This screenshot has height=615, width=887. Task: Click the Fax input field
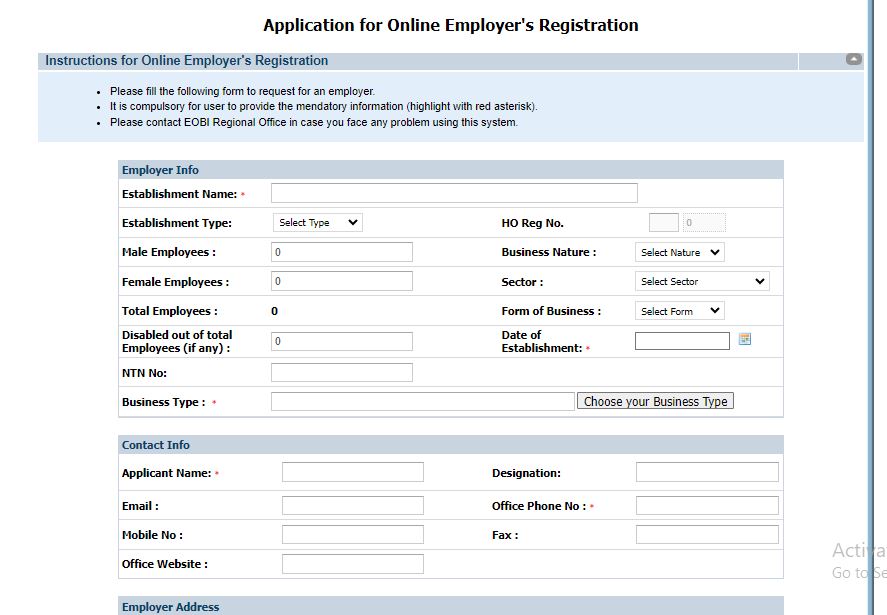[707, 534]
